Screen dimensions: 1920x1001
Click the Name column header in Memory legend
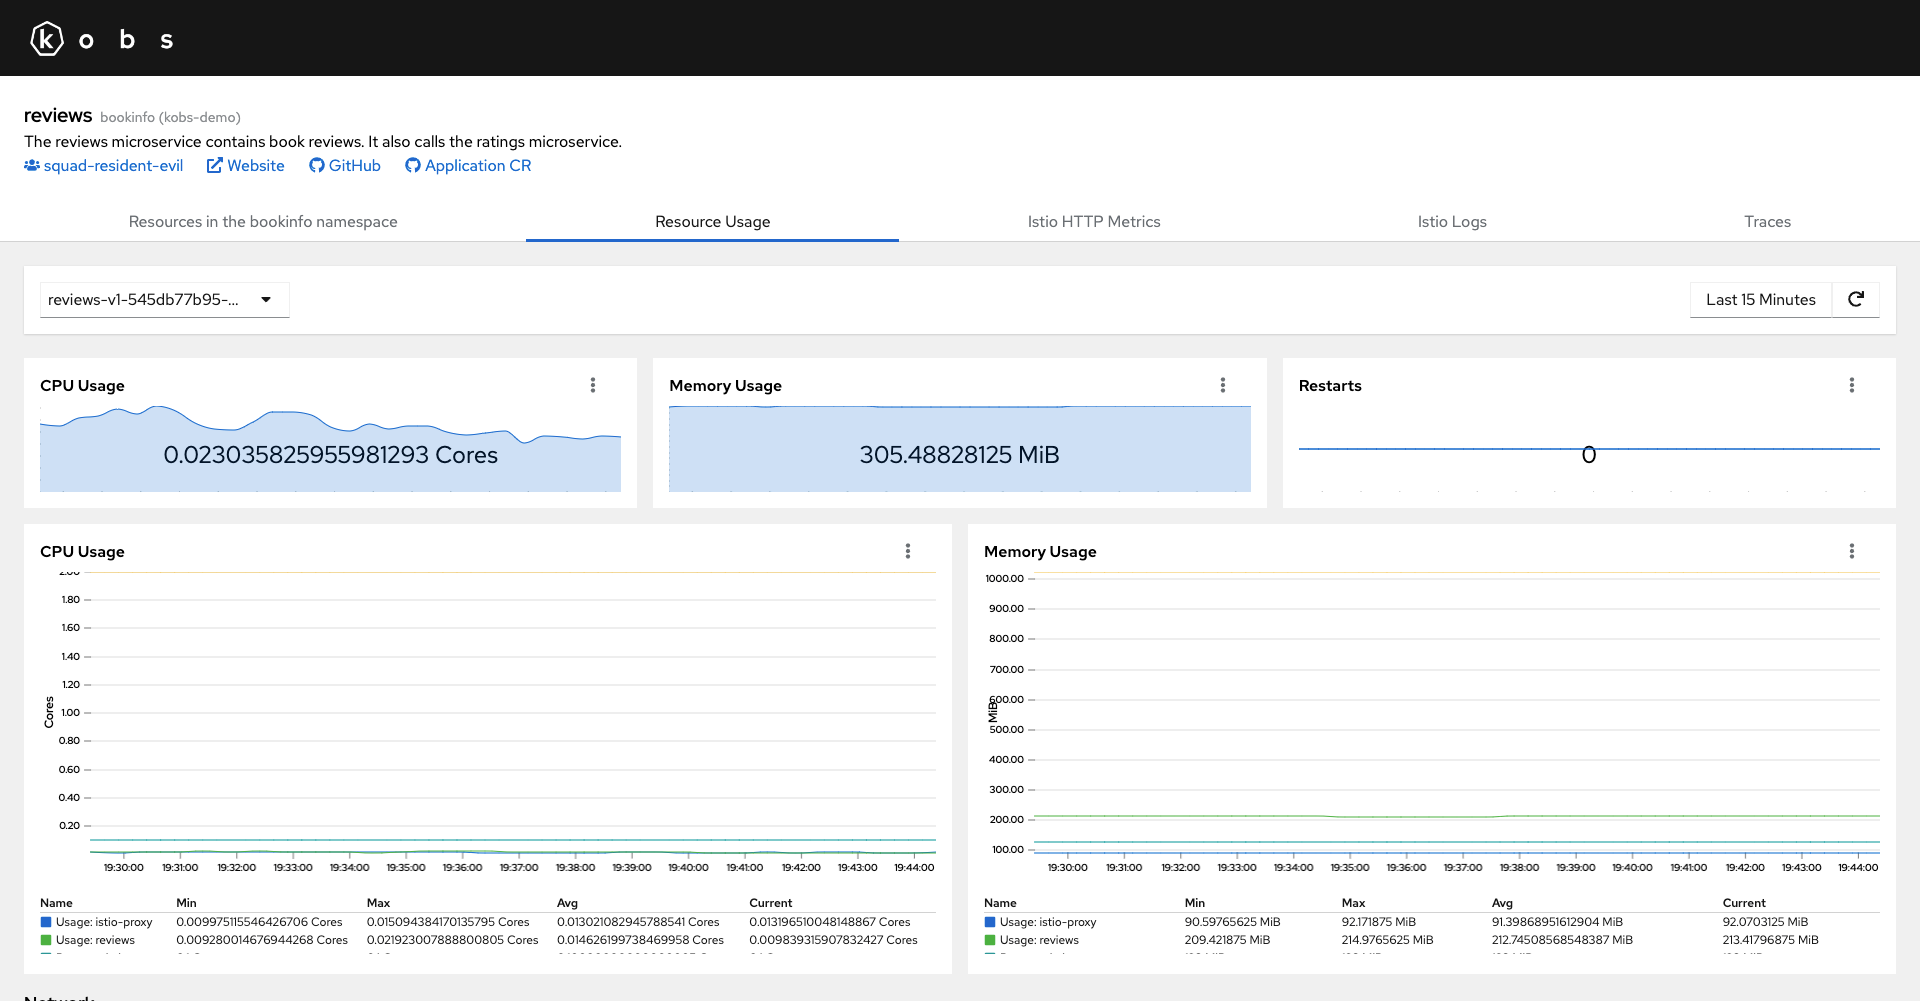(1000, 903)
